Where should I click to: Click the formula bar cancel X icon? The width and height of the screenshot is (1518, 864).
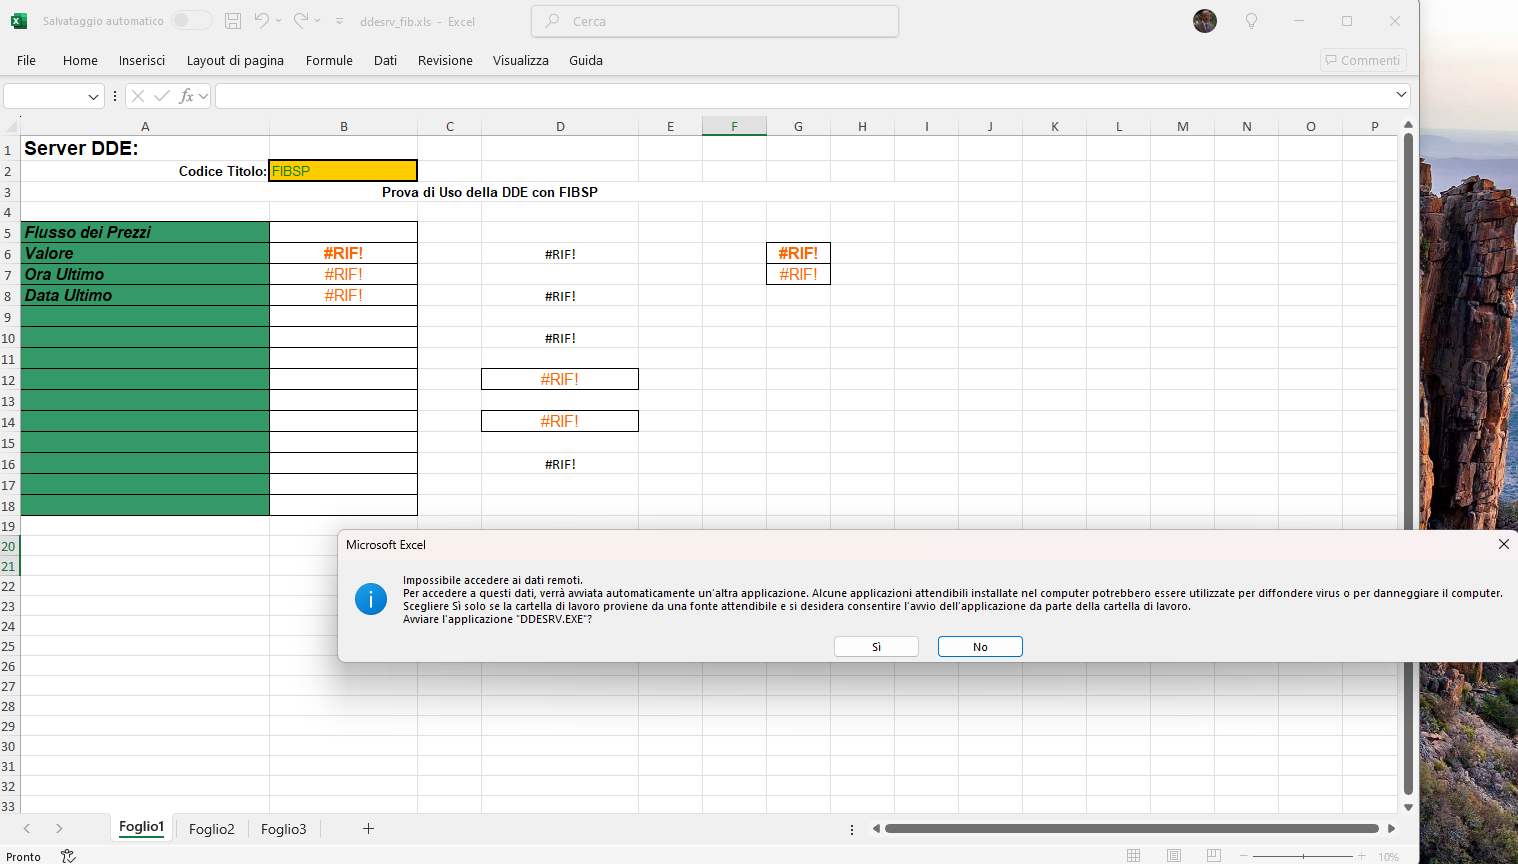pyautogui.click(x=138, y=96)
